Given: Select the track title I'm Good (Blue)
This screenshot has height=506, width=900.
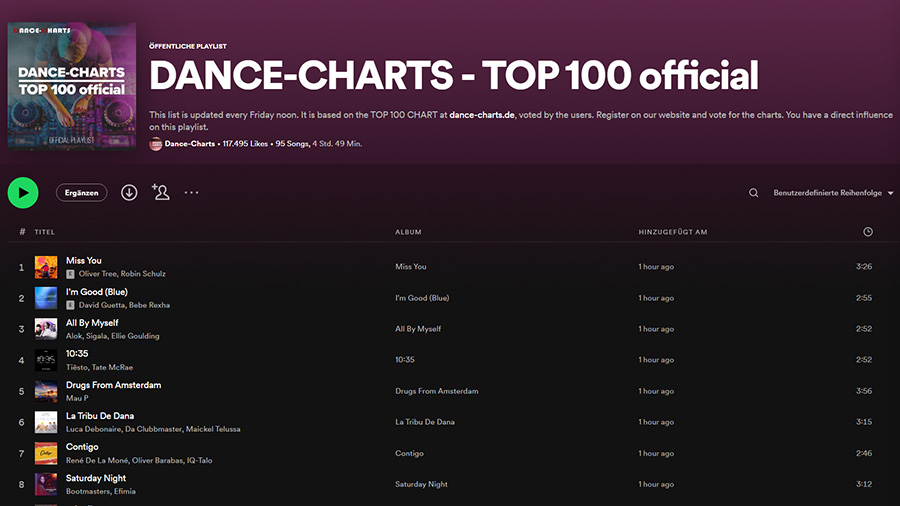Looking at the screenshot, I should (x=97, y=292).
